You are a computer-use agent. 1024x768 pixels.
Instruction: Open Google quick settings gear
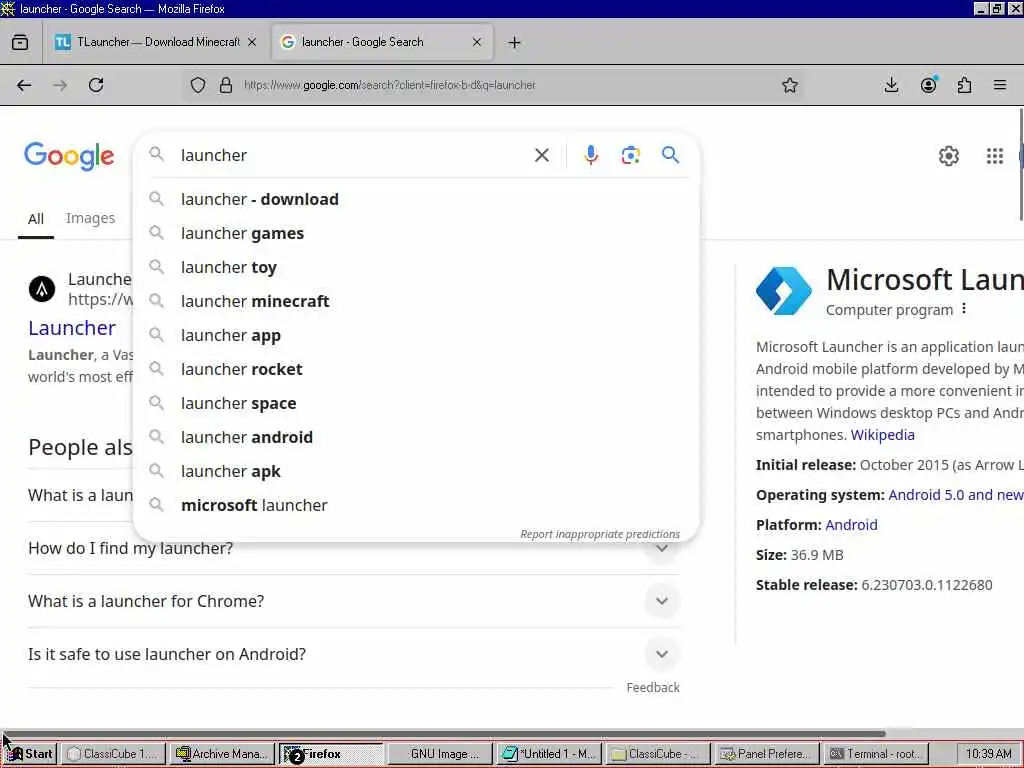[949, 156]
